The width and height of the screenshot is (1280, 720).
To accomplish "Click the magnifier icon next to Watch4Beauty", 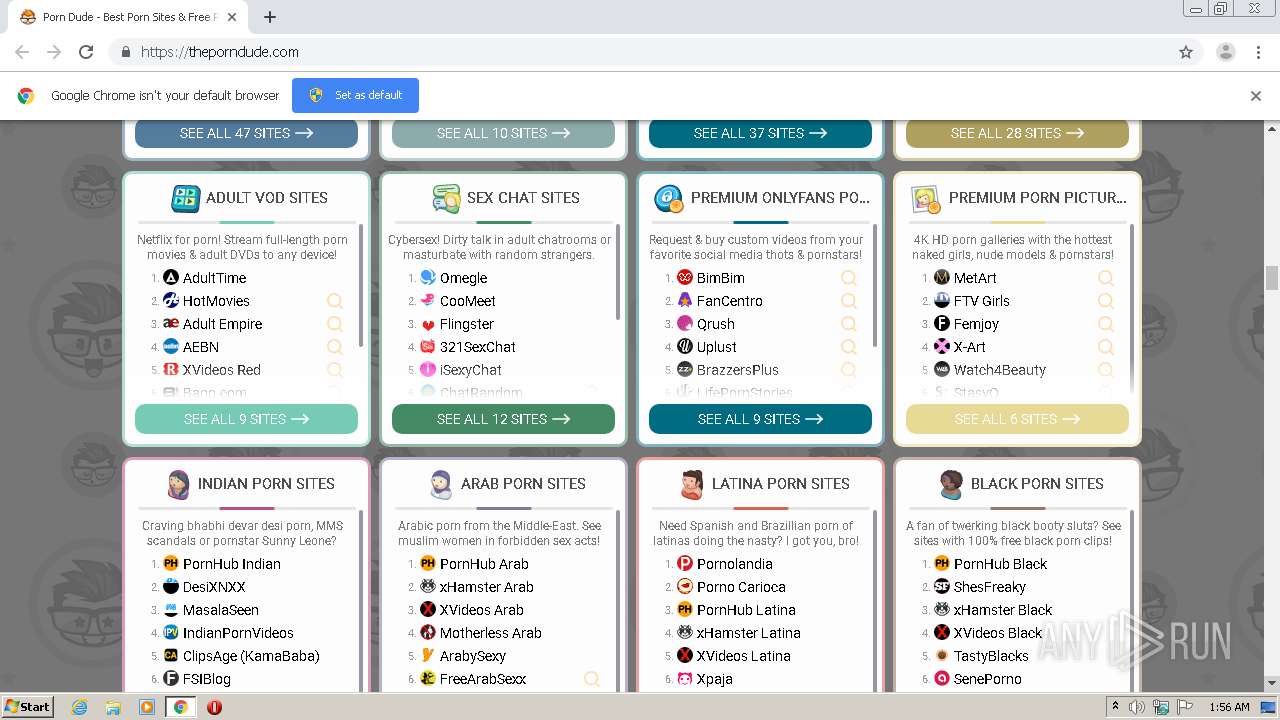I will coord(1106,370).
